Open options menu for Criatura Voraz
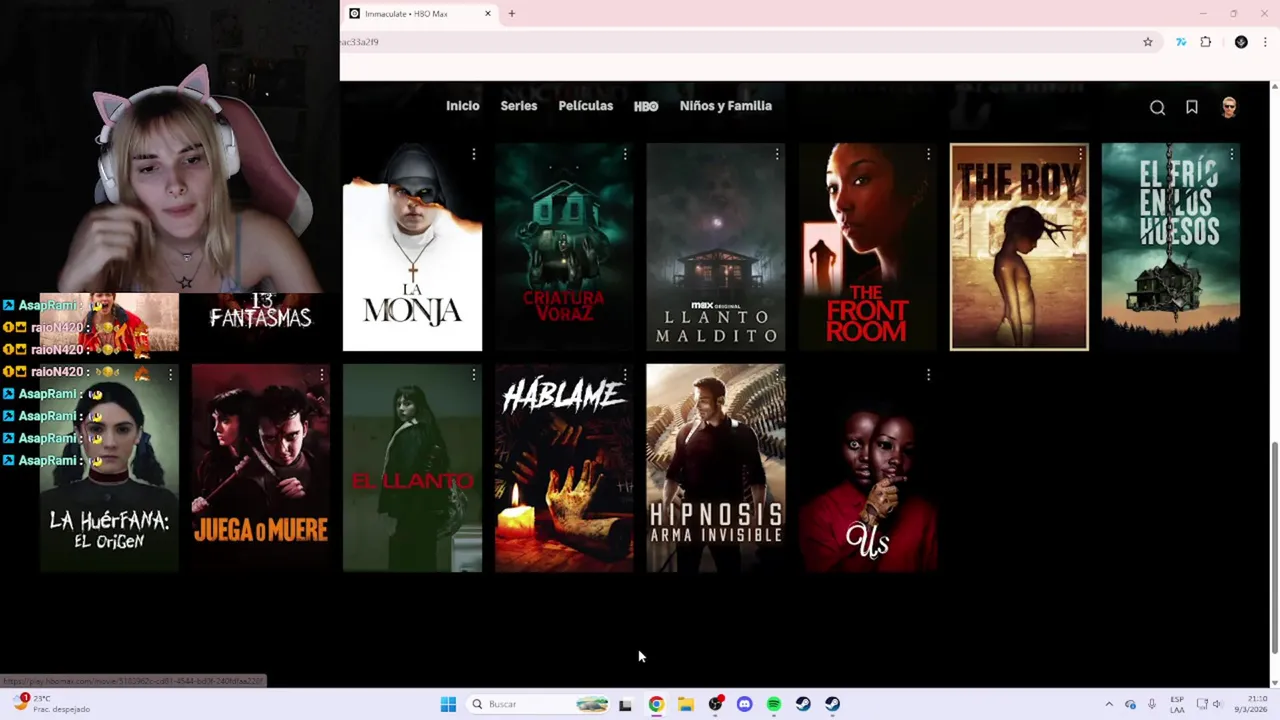The height and width of the screenshot is (720, 1280). point(625,154)
